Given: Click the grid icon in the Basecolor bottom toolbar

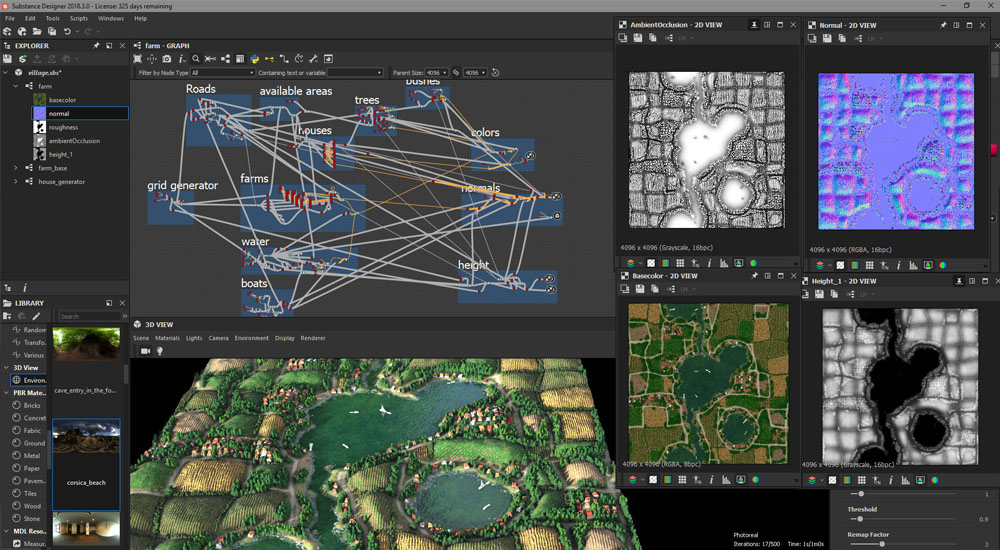Looking at the screenshot, I should click(x=682, y=480).
